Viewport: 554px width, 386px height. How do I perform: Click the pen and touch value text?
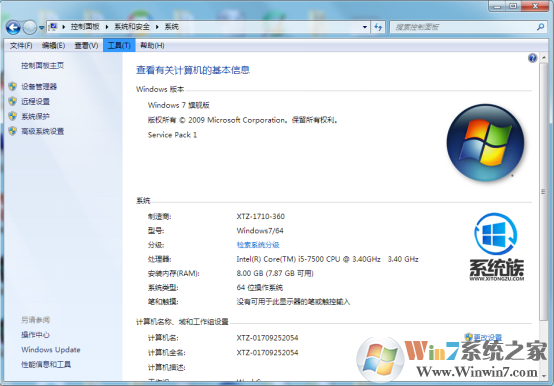(x=293, y=302)
